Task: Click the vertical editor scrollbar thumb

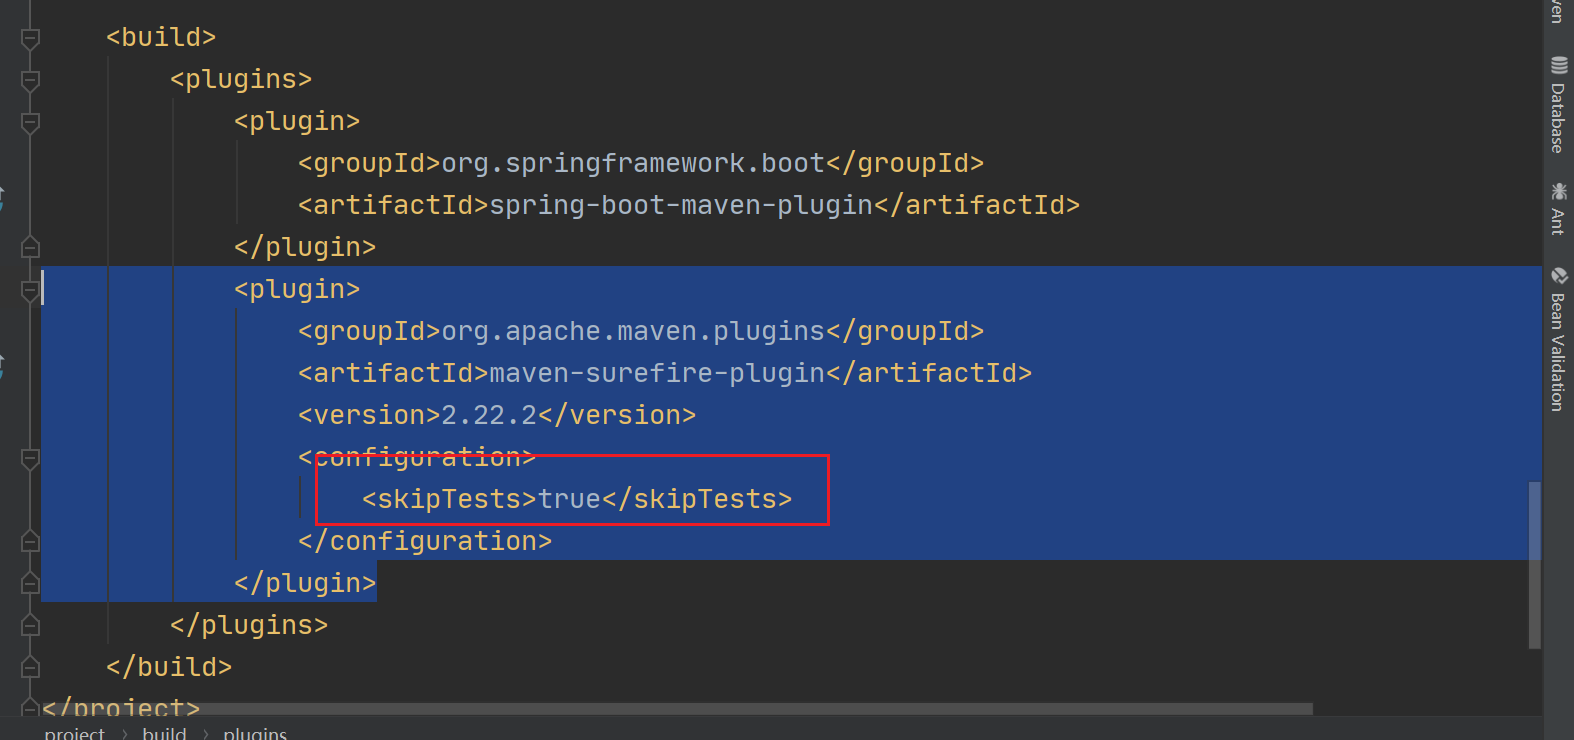Action: click(x=1535, y=564)
